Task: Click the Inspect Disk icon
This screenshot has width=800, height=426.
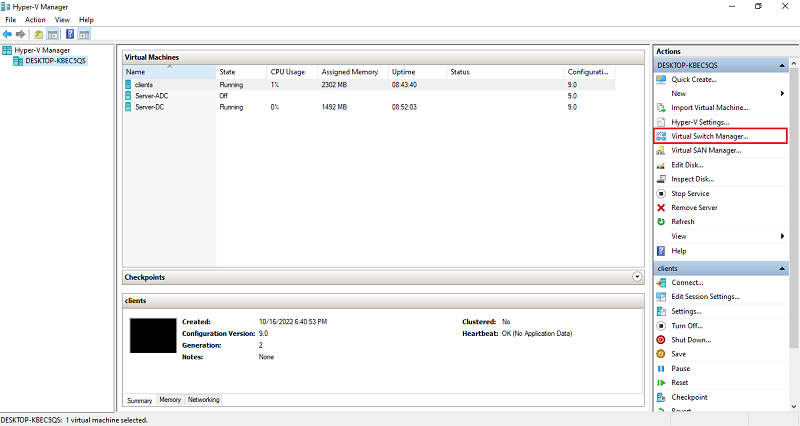Action: coord(661,179)
